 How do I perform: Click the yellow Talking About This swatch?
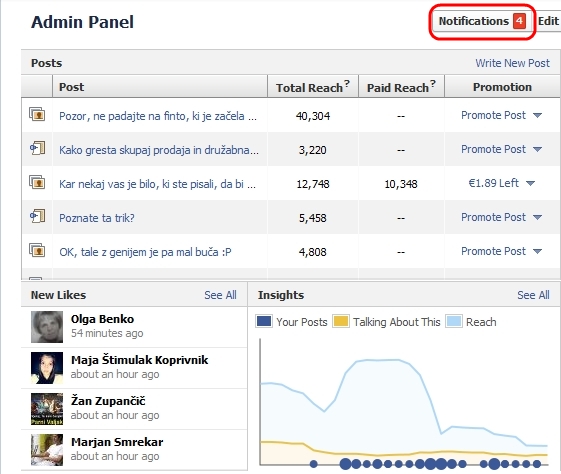tap(341, 321)
